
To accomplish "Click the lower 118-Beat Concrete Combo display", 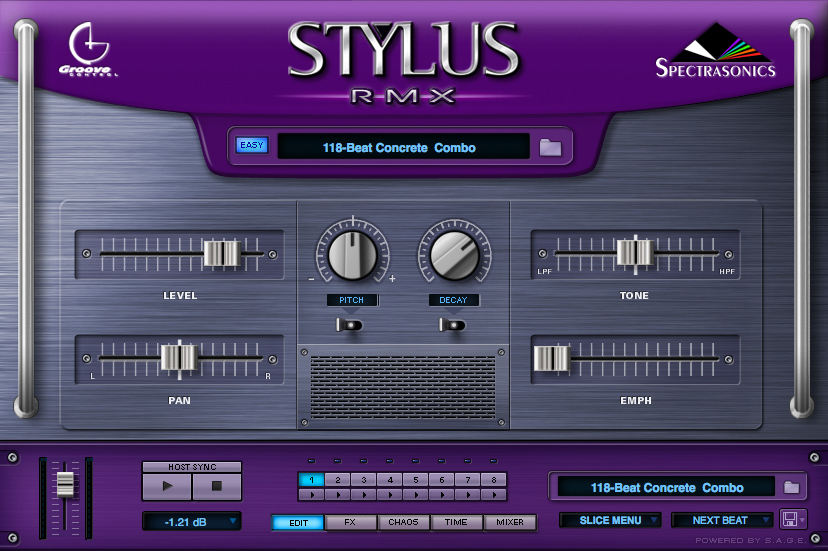I will pos(666,487).
